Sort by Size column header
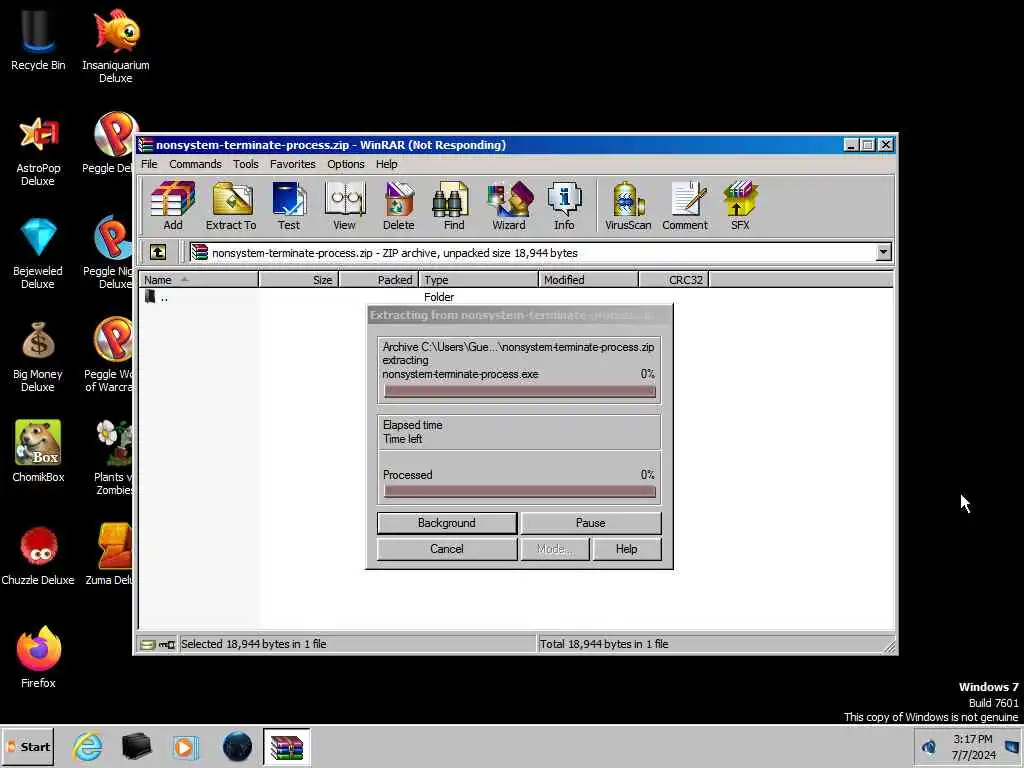Viewport: 1024px width, 768px height. click(x=298, y=280)
